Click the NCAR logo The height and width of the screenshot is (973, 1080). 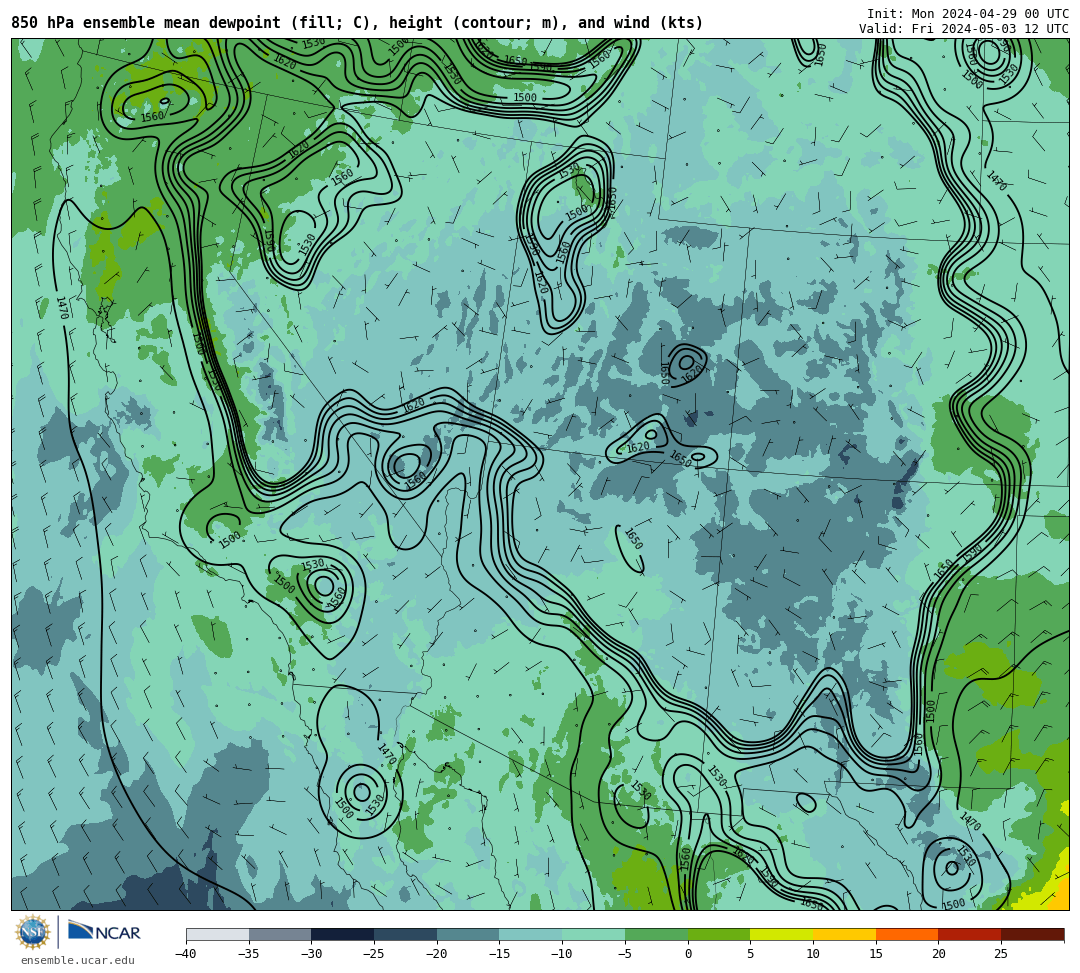click(104, 932)
